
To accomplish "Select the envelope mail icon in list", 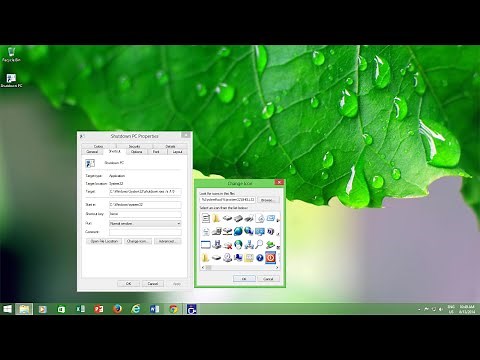I will (271, 218).
